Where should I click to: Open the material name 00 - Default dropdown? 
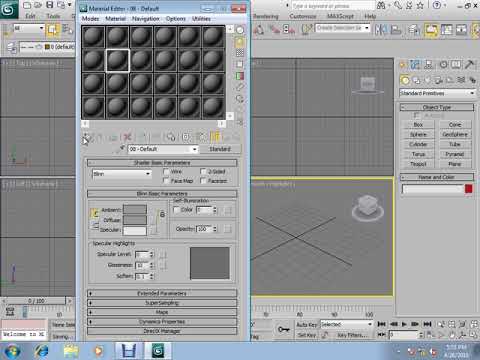163,149
